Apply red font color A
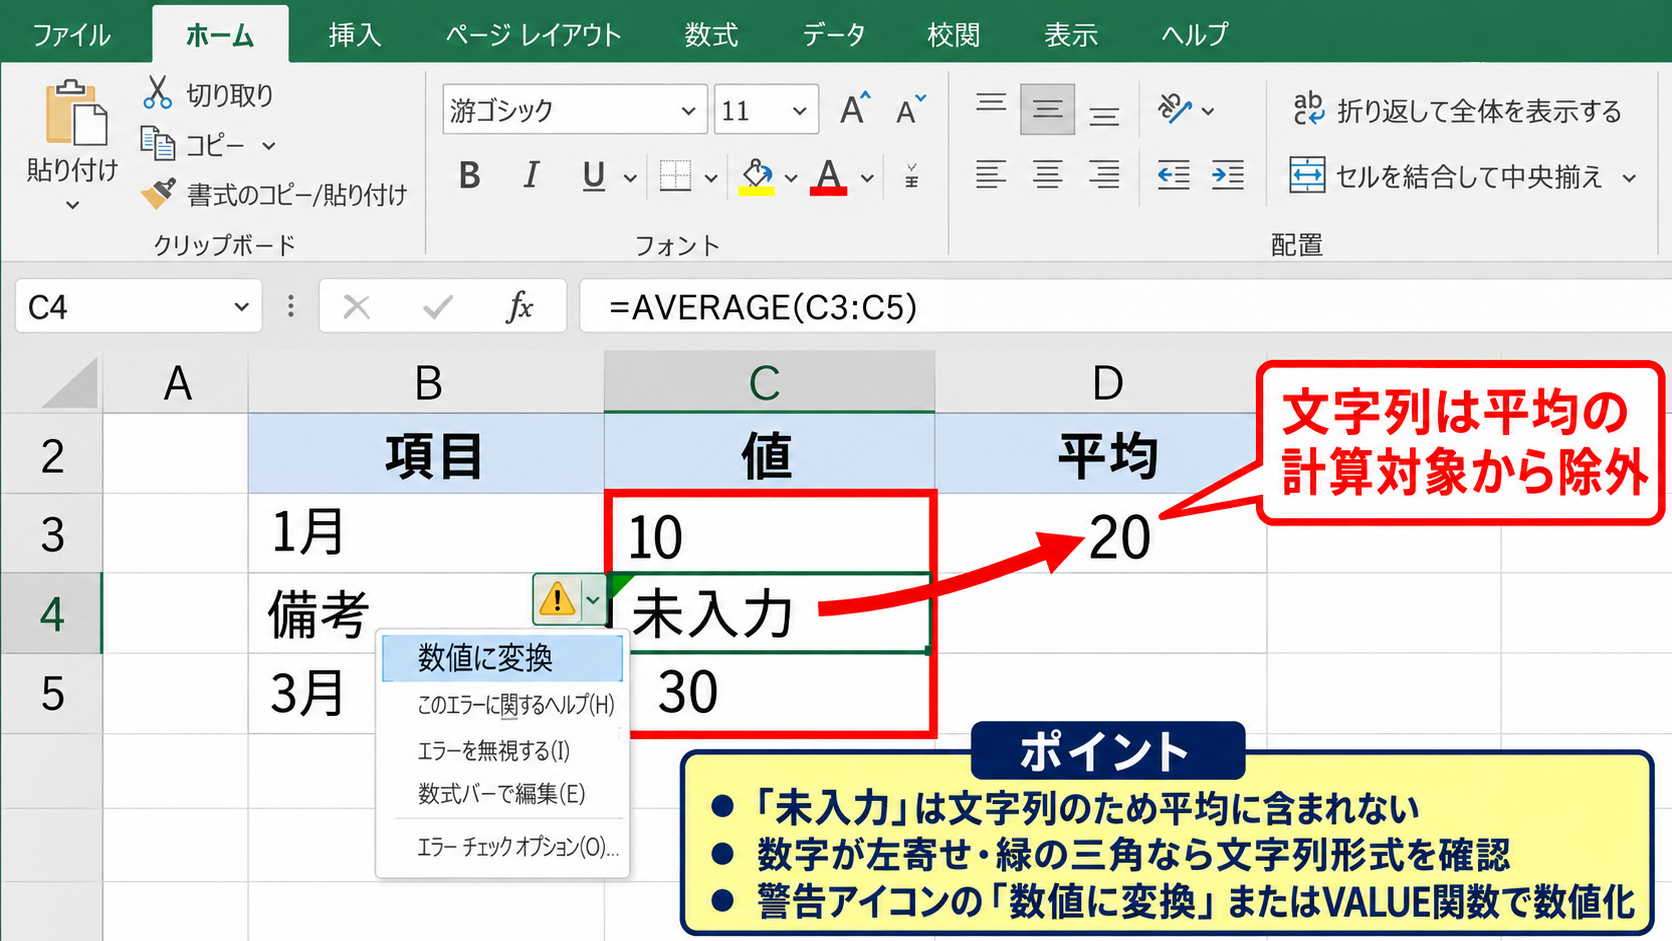The height and width of the screenshot is (941, 1672). (x=828, y=176)
